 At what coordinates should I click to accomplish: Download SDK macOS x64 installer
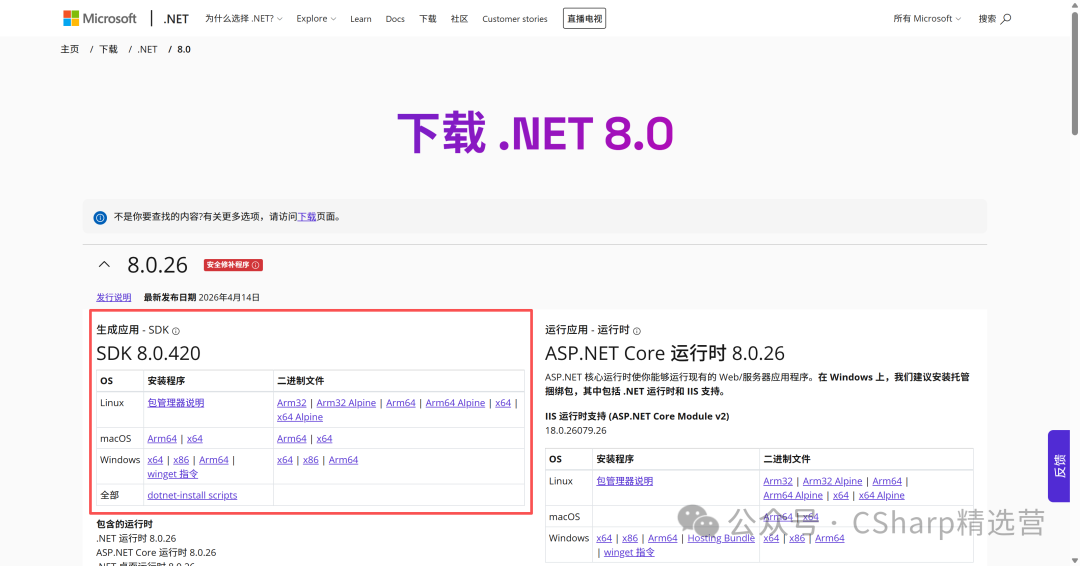pyautogui.click(x=195, y=439)
